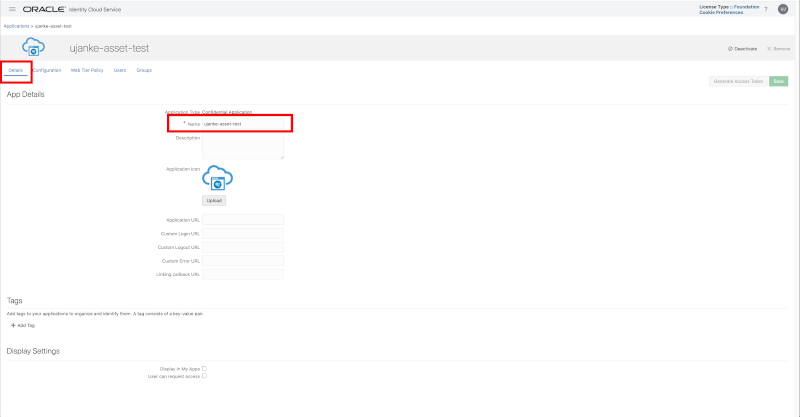Open the hamburger navigation menu
This screenshot has height=417, width=800.
[x=12, y=9]
